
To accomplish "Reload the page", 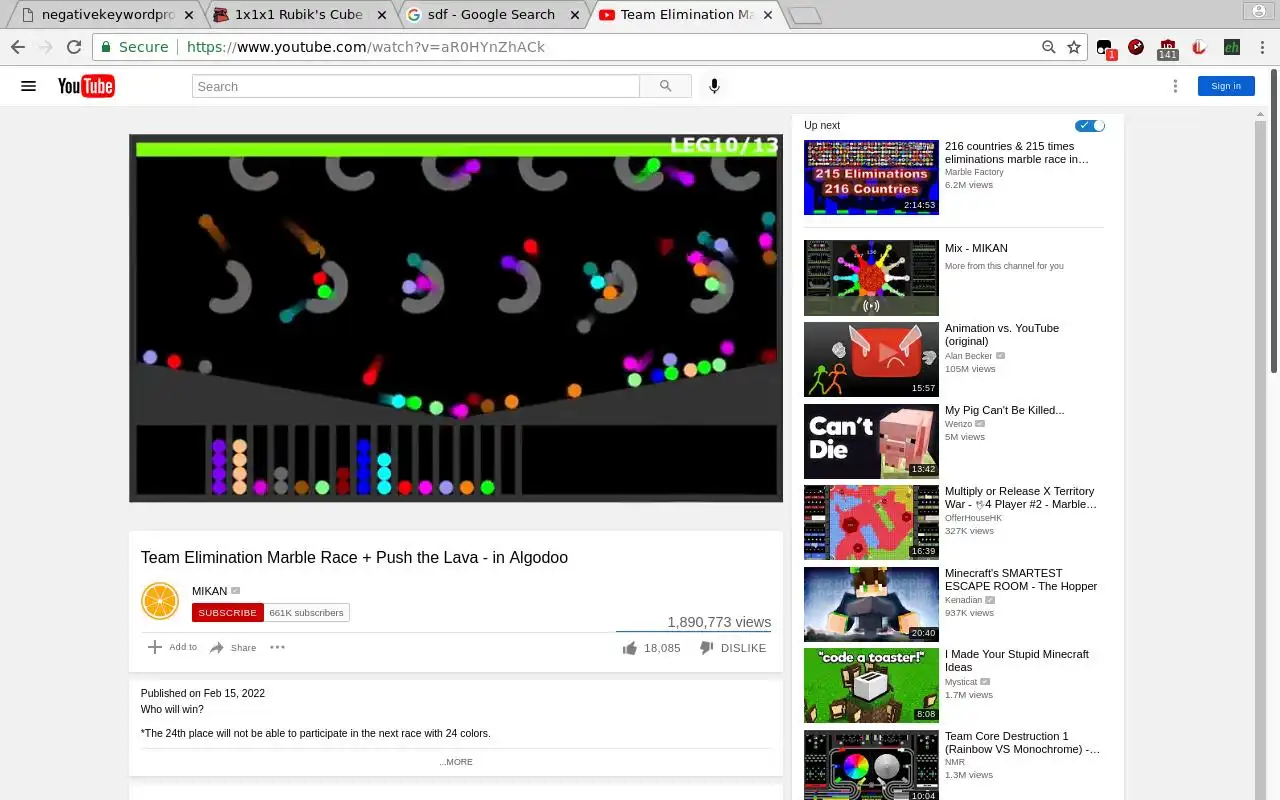I will click(73, 47).
